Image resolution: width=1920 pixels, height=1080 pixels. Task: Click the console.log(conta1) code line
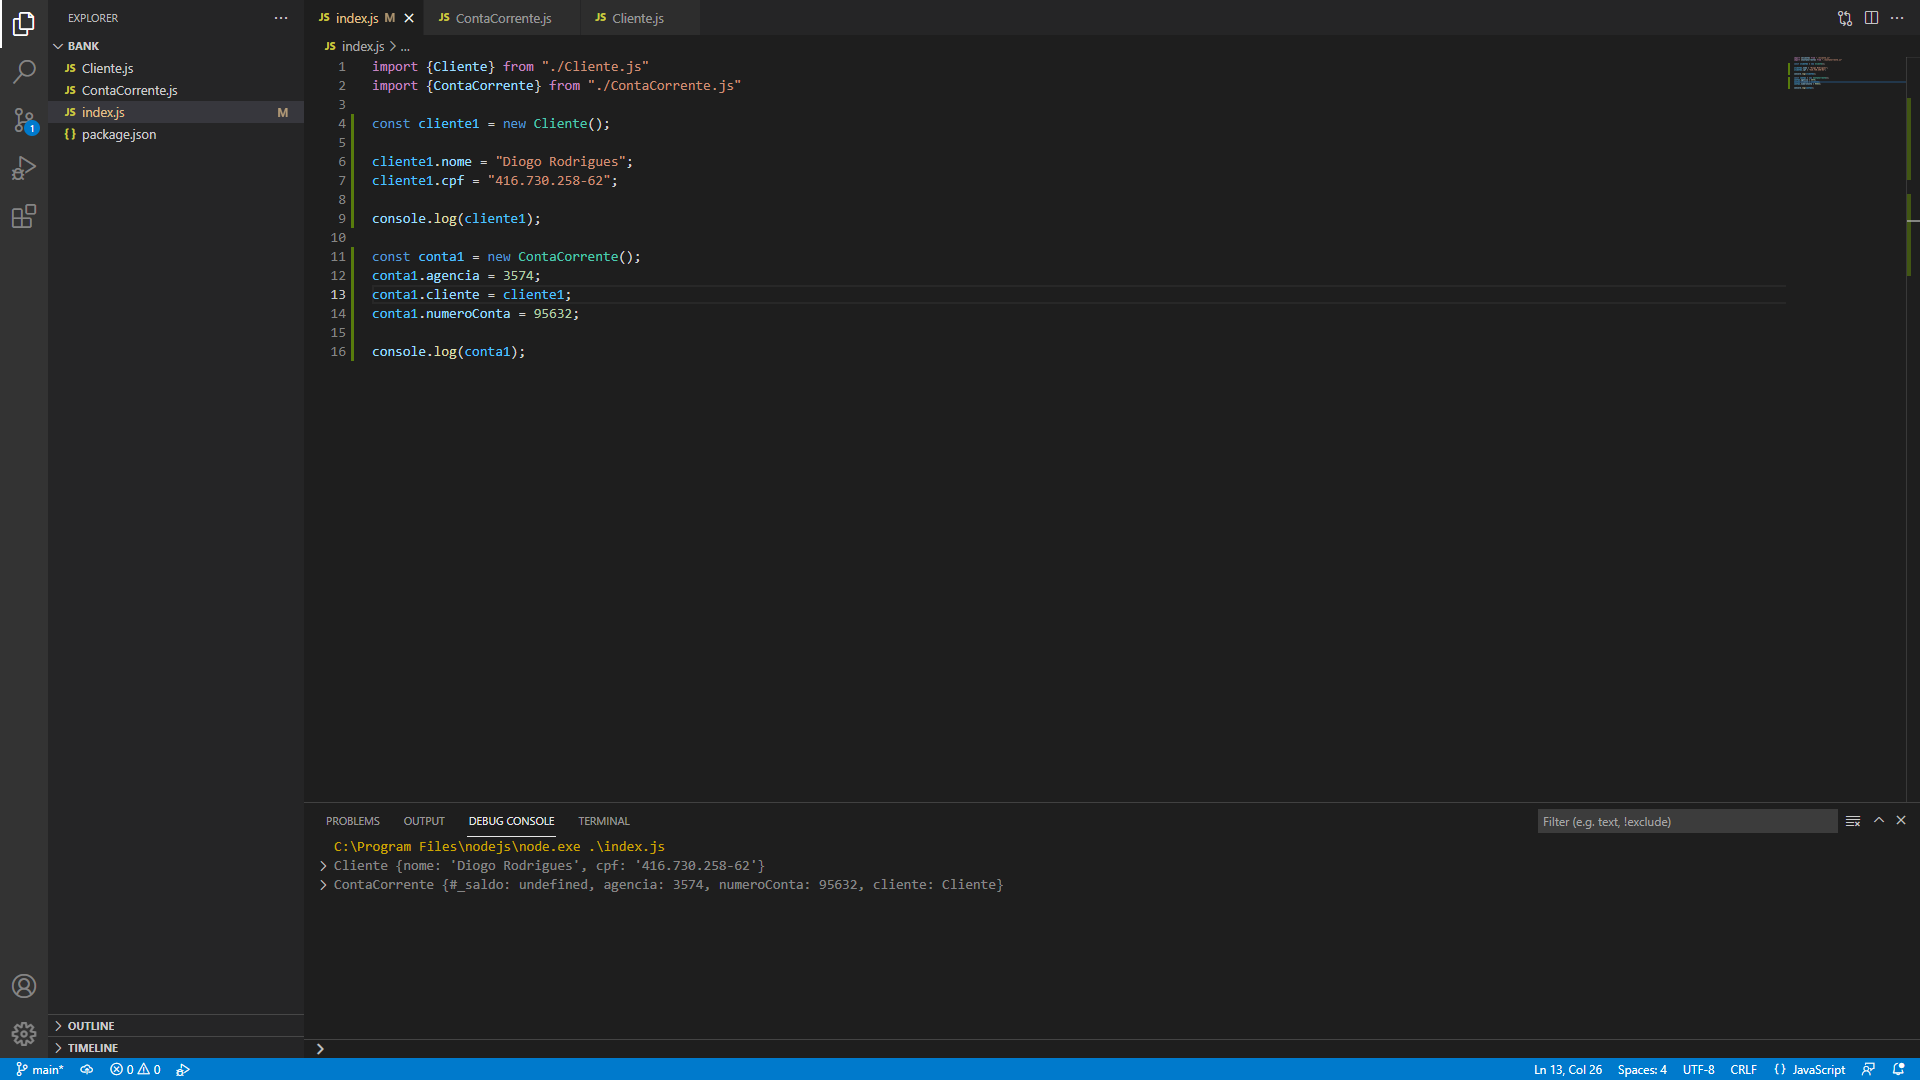point(448,352)
